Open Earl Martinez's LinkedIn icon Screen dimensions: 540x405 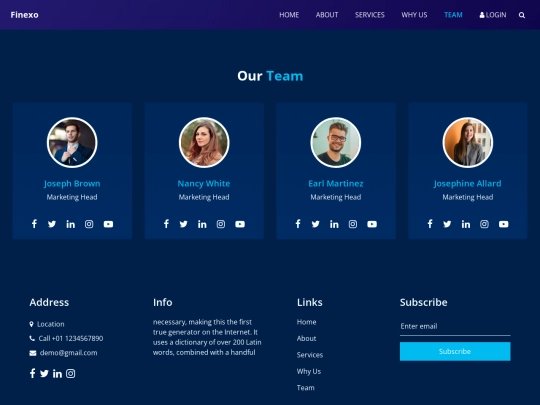click(334, 224)
